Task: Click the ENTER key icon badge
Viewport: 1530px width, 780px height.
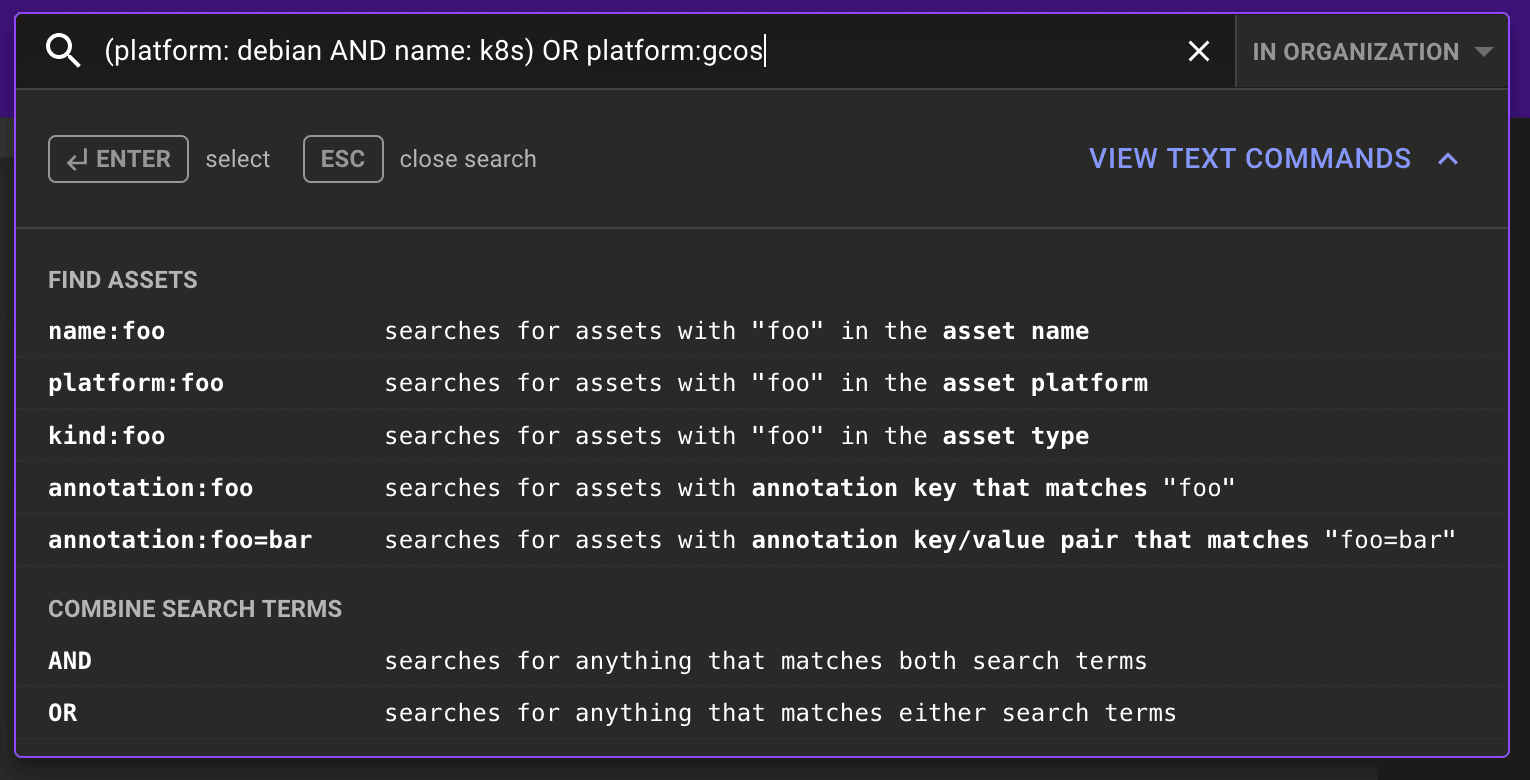Action: (118, 158)
